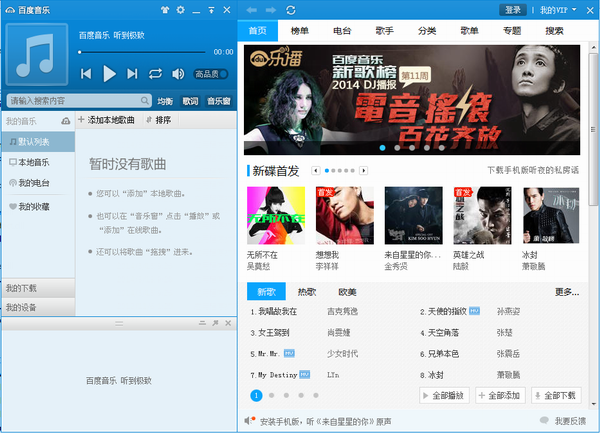Switch to the 榜单 tab
The height and width of the screenshot is (434, 600).
(300, 31)
